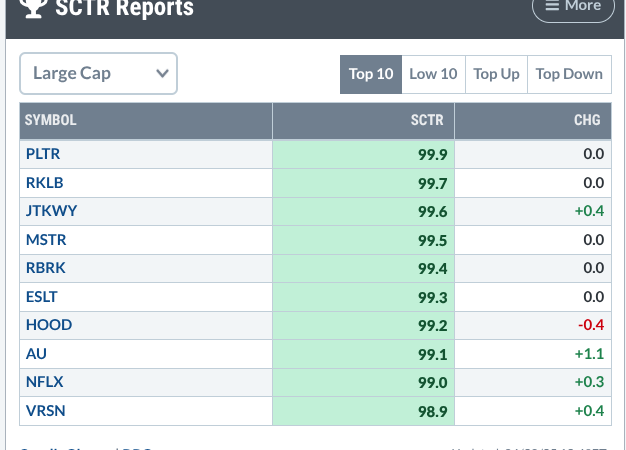Open the AU symbol link
The height and width of the screenshot is (450, 626).
click(36, 354)
